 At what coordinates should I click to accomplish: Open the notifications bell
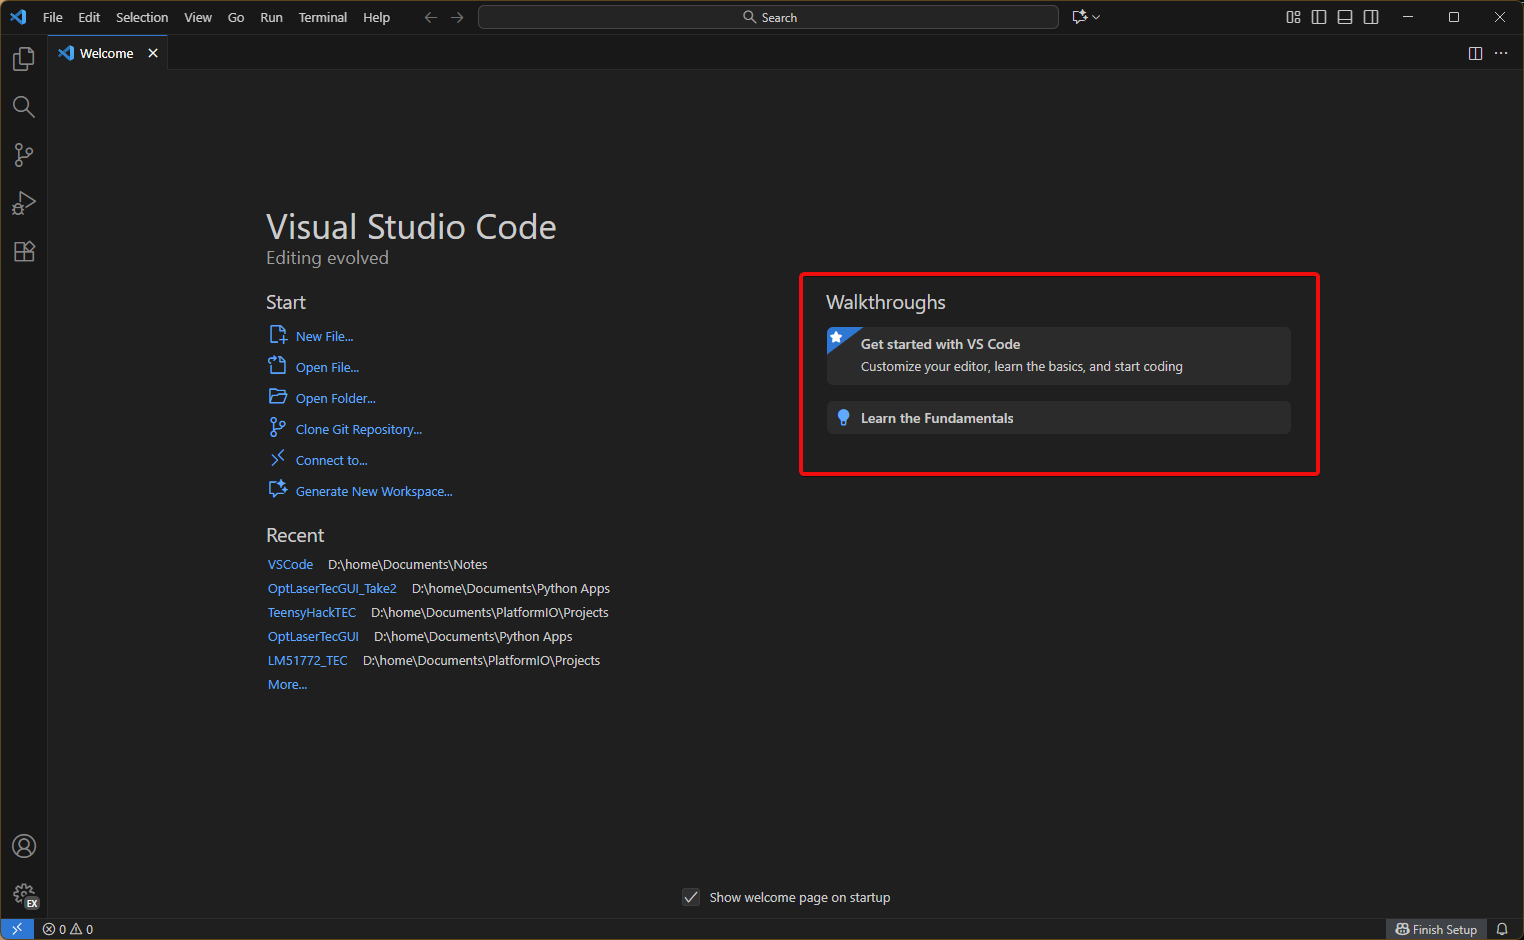(x=1502, y=929)
